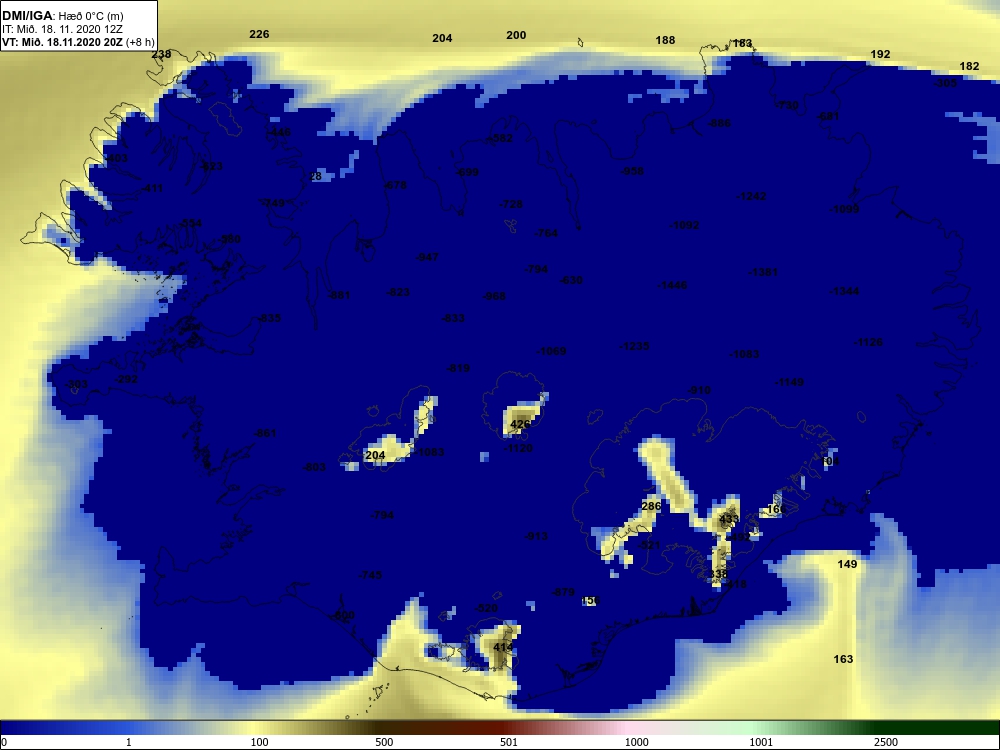This screenshot has height=750, width=1000.
Task: Select the legend value 500
Action: click(383, 742)
